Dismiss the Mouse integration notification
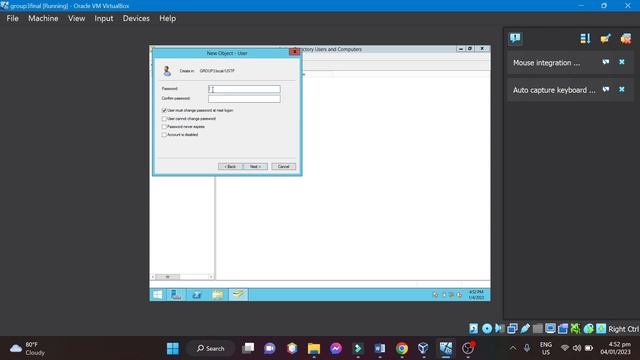This screenshot has width=640, height=360. [x=622, y=62]
